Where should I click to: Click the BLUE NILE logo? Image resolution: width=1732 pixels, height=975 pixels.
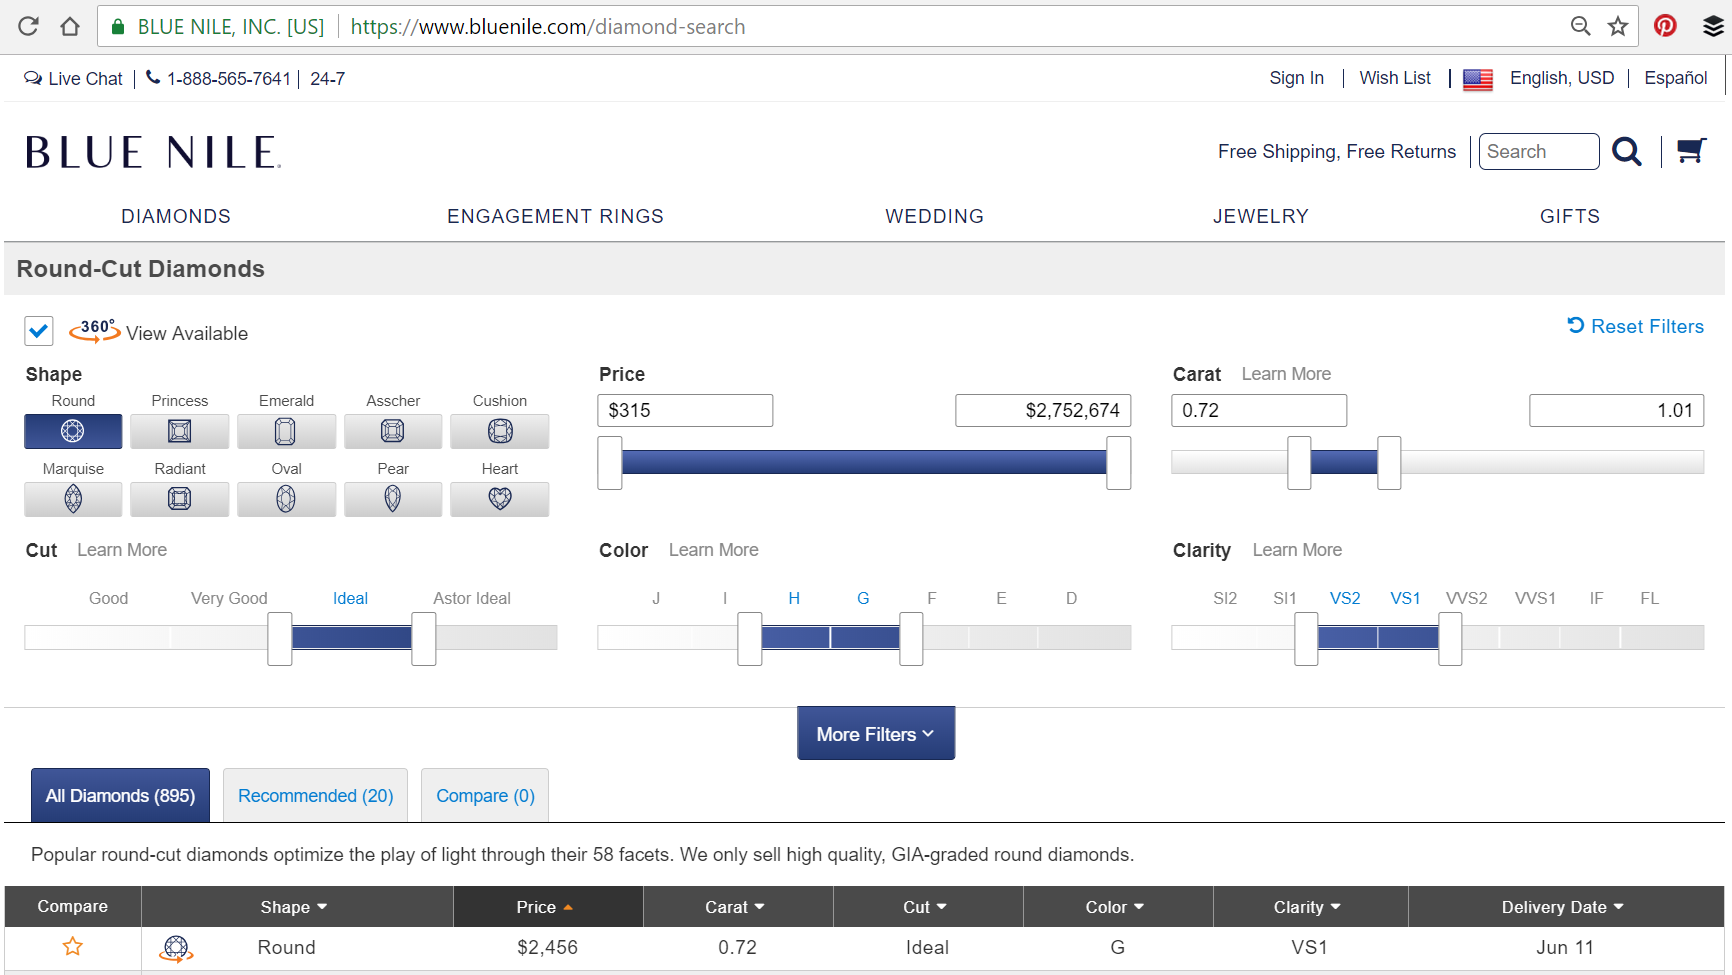tap(153, 153)
